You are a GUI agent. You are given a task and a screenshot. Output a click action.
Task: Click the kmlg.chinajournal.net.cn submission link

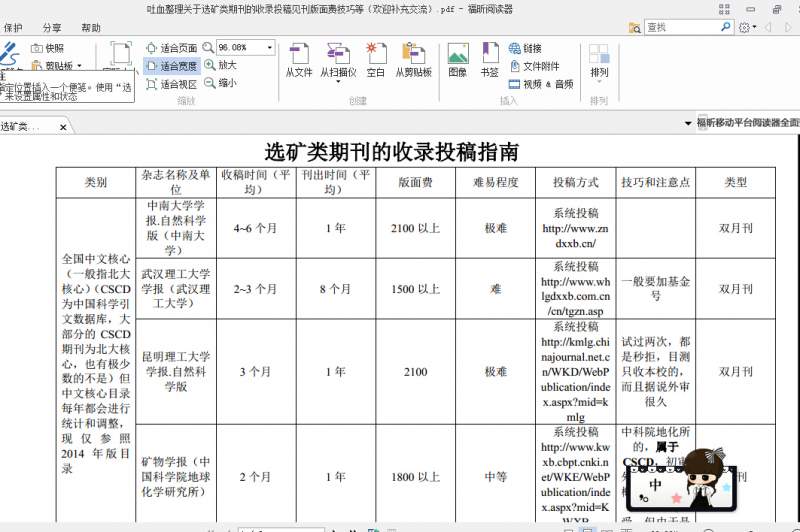(x=576, y=379)
